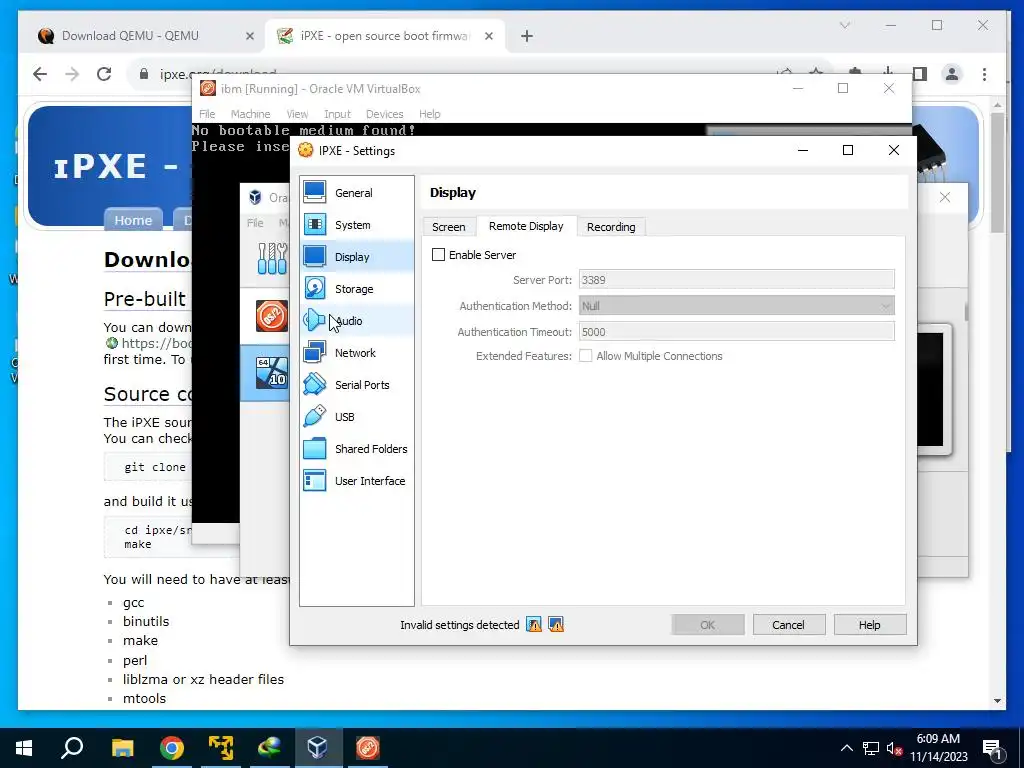Open Chrome tab search chevron
The height and width of the screenshot is (768, 1024).
tap(844, 25)
